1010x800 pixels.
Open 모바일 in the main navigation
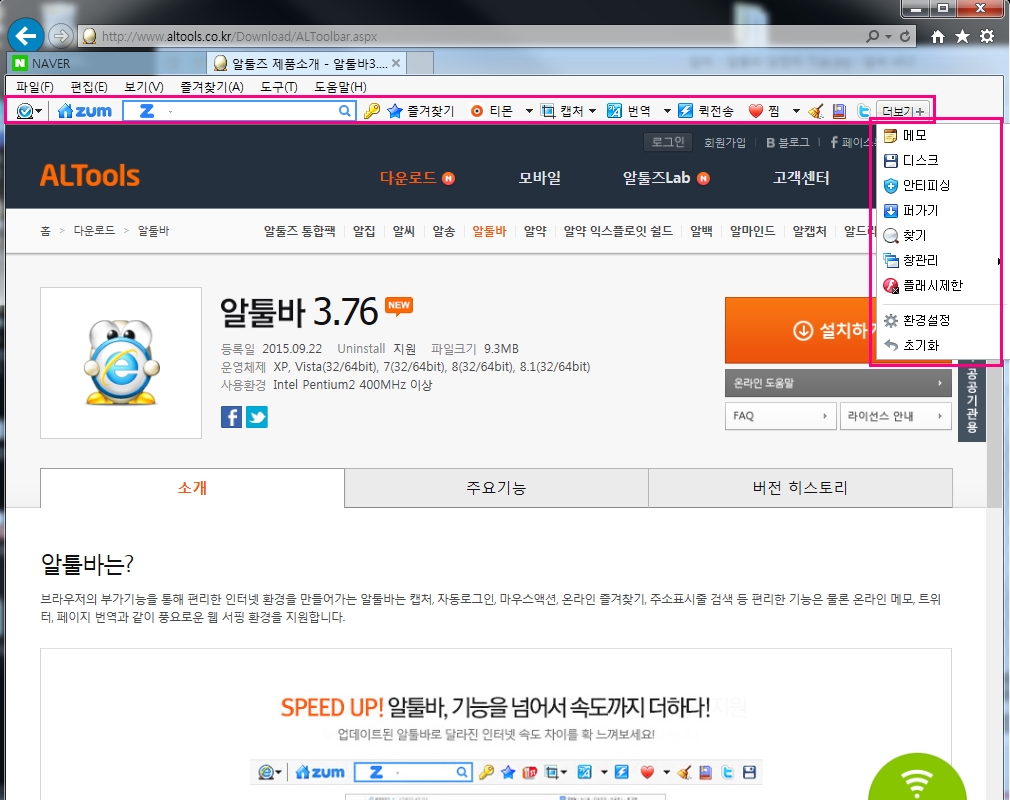540,178
